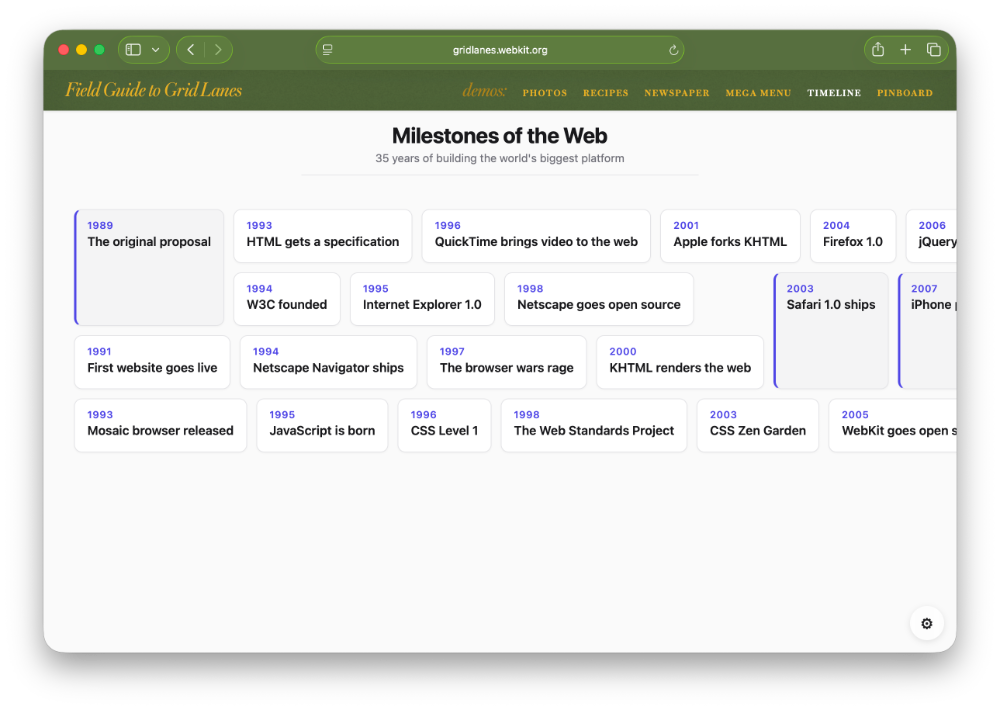1000x710 pixels.
Task: Click the Share icon in Safari toolbar
Action: [878, 50]
